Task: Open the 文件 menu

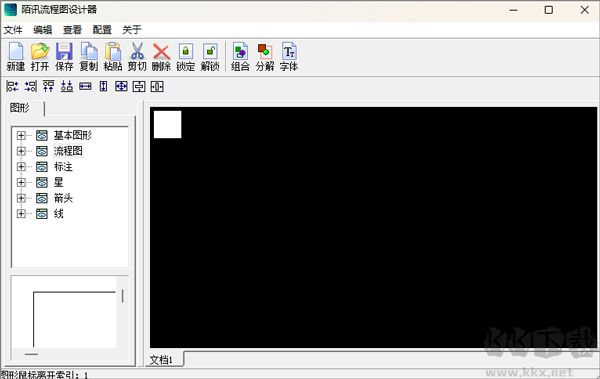Action: point(13,29)
